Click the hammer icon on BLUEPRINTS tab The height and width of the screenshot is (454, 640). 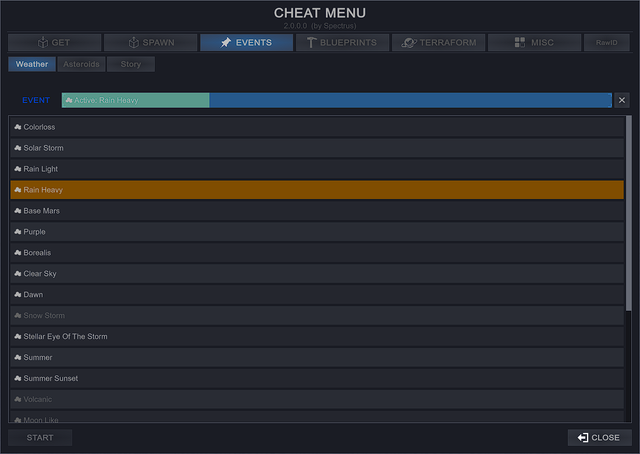(311, 42)
